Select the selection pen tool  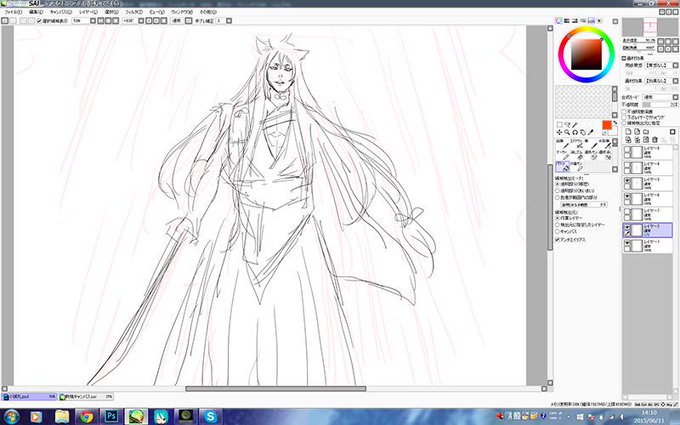click(x=592, y=155)
